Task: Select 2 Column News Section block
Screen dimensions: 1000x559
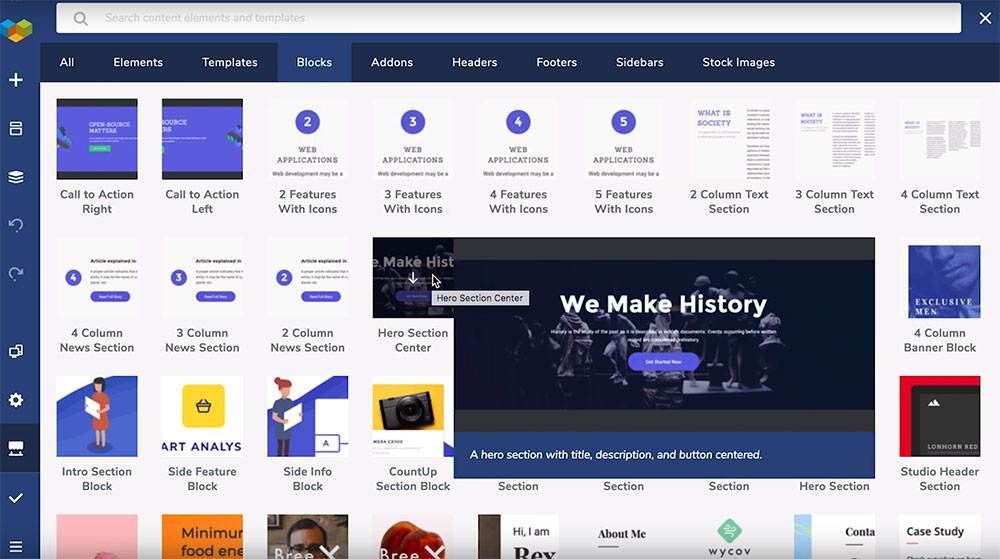Action: click(x=307, y=278)
